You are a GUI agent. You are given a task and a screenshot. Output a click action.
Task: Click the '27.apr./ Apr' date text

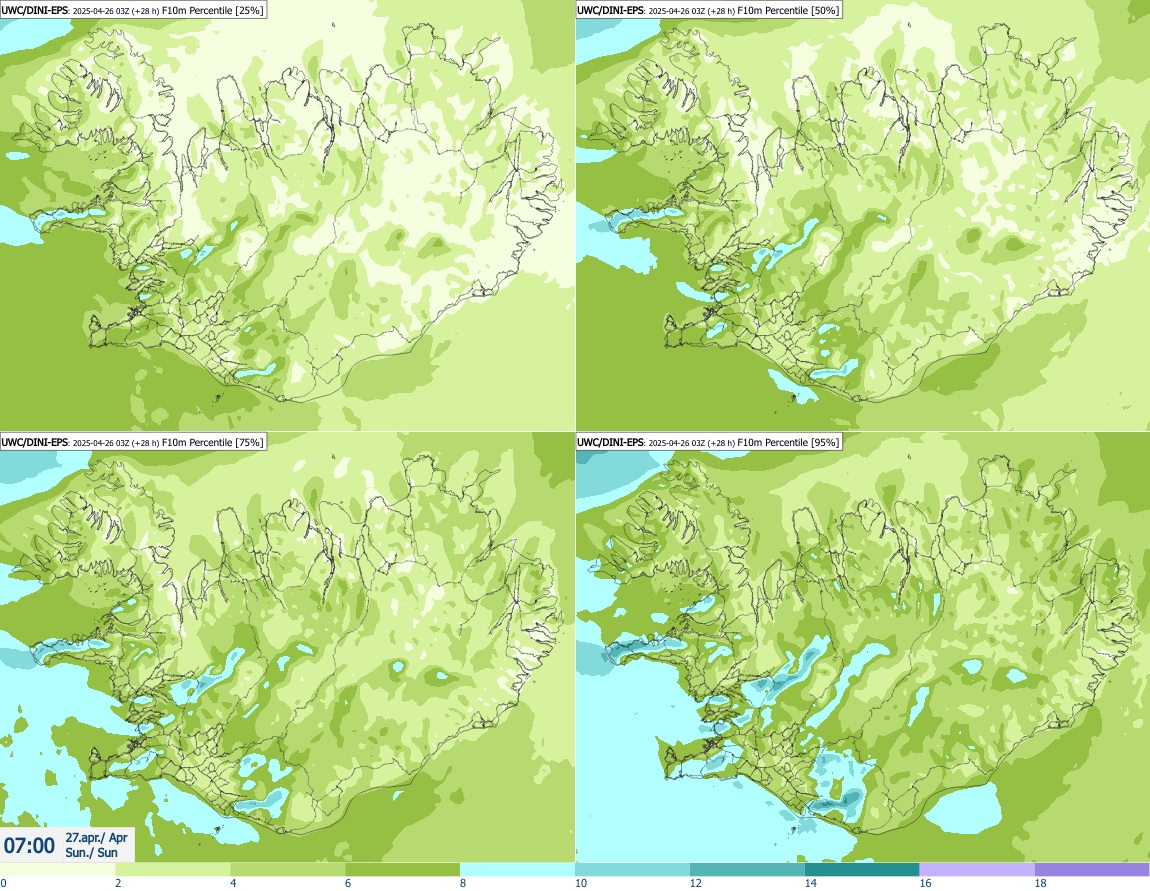(x=96, y=837)
